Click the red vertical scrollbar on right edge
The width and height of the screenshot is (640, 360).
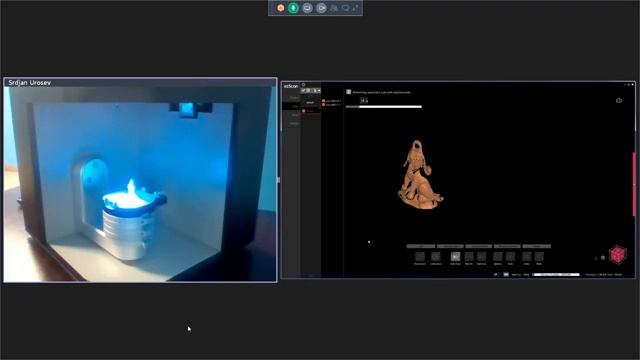click(634, 184)
